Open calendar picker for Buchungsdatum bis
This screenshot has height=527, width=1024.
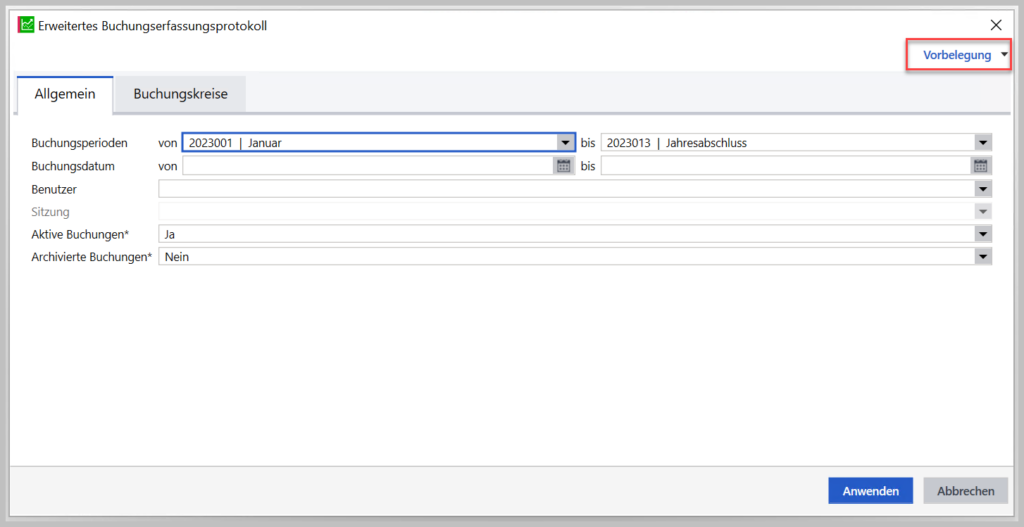tap(982, 166)
